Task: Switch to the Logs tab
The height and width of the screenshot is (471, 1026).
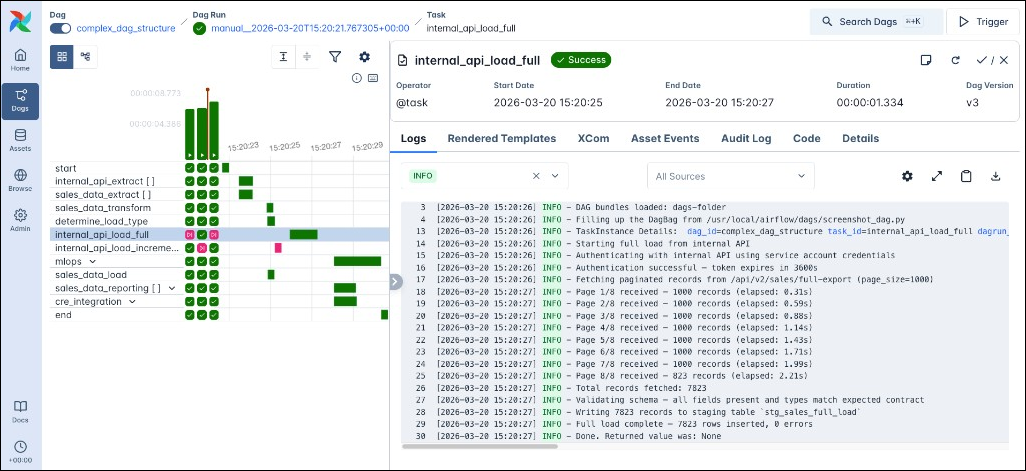Action: point(414,139)
